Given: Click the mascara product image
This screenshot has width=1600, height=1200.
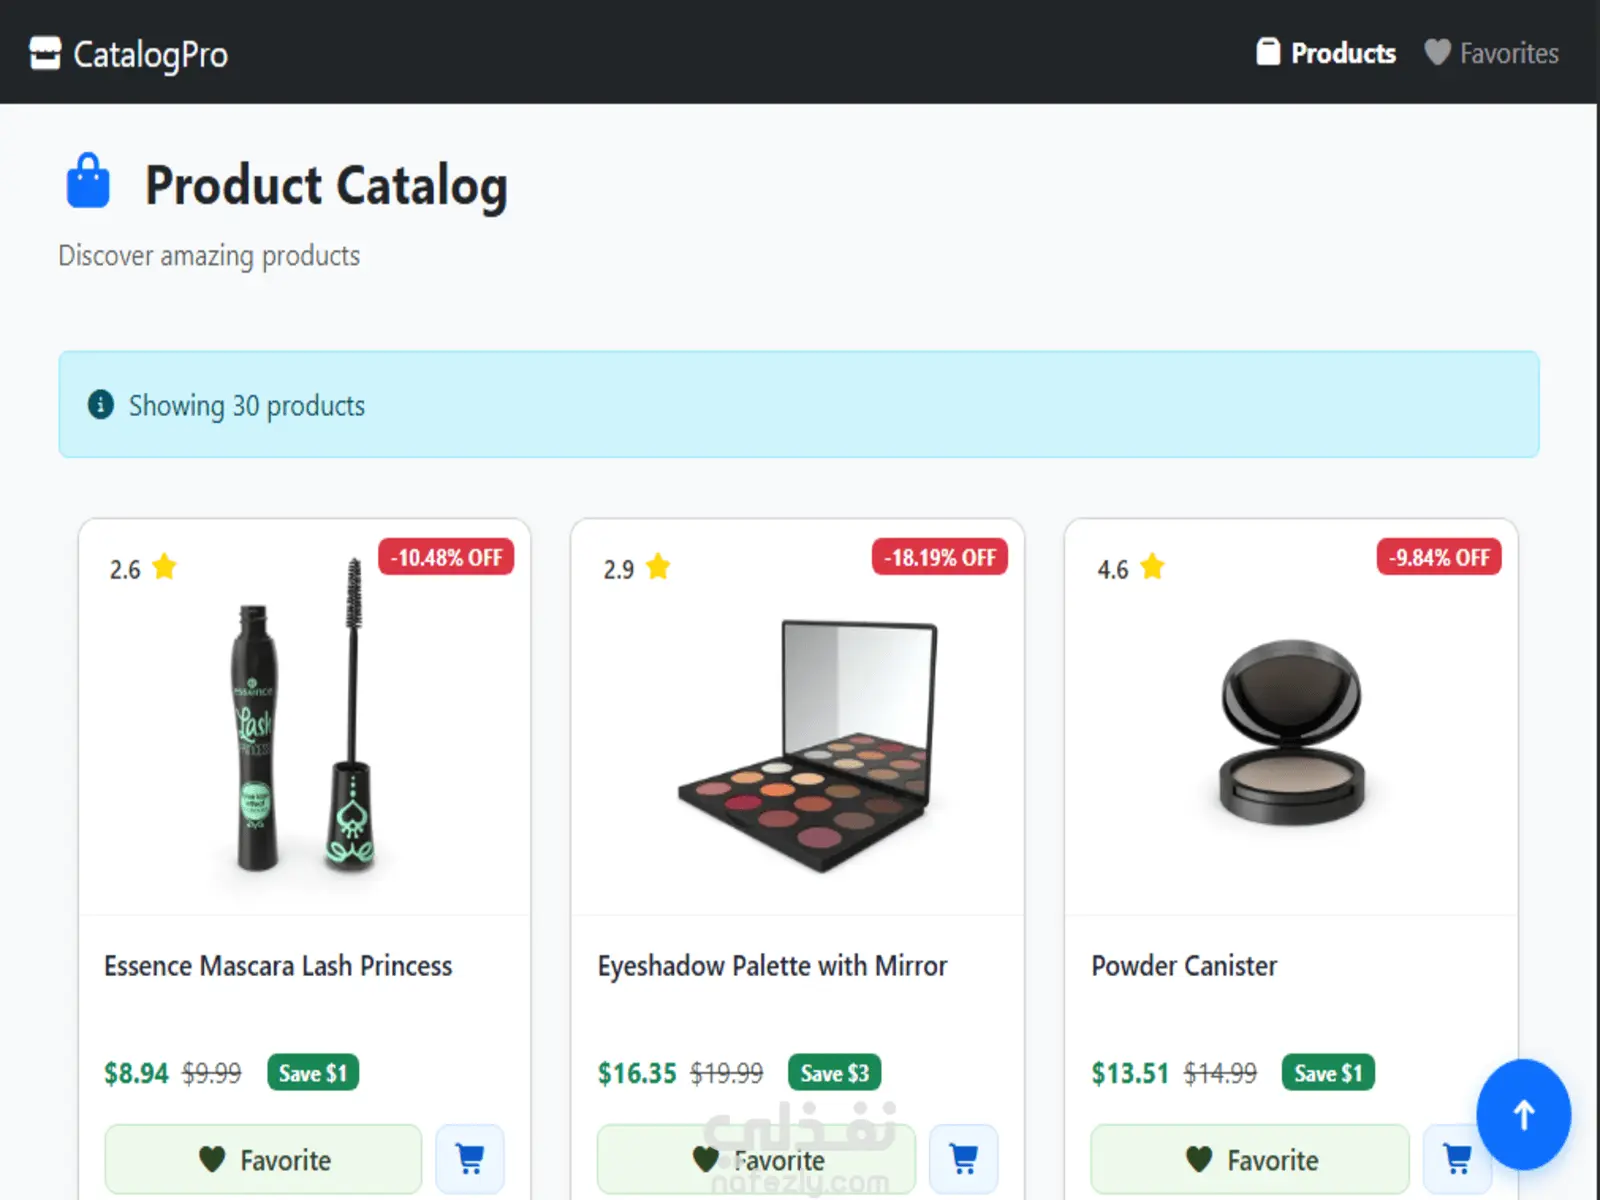Looking at the screenshot, I should (304, 718).
